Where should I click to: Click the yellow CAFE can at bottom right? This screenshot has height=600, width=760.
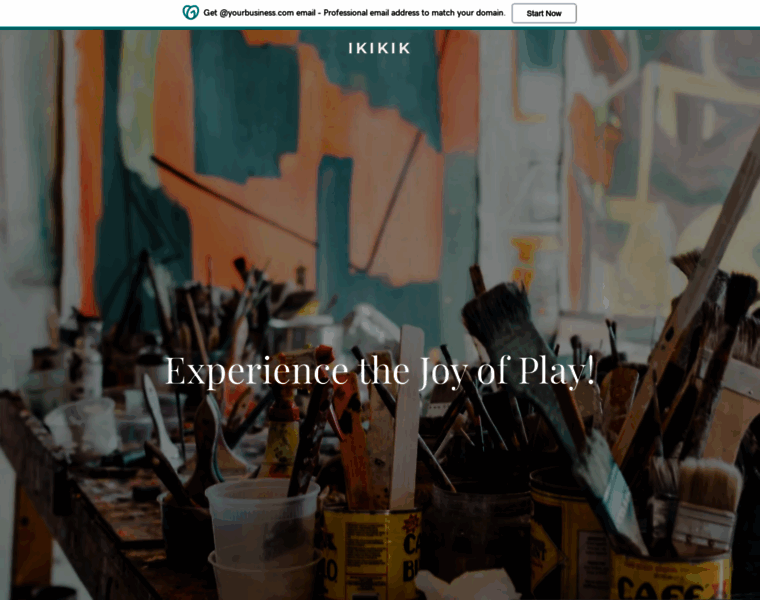pyautogui.click(x=671, y=576)
